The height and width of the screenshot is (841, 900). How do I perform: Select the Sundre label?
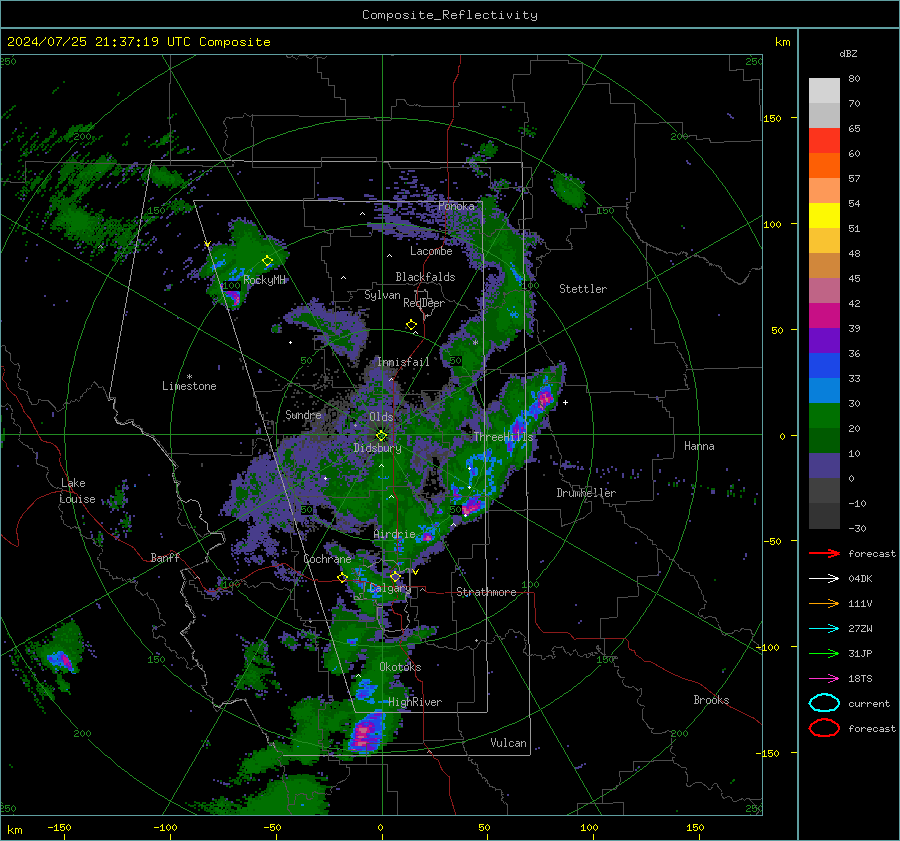303,414
